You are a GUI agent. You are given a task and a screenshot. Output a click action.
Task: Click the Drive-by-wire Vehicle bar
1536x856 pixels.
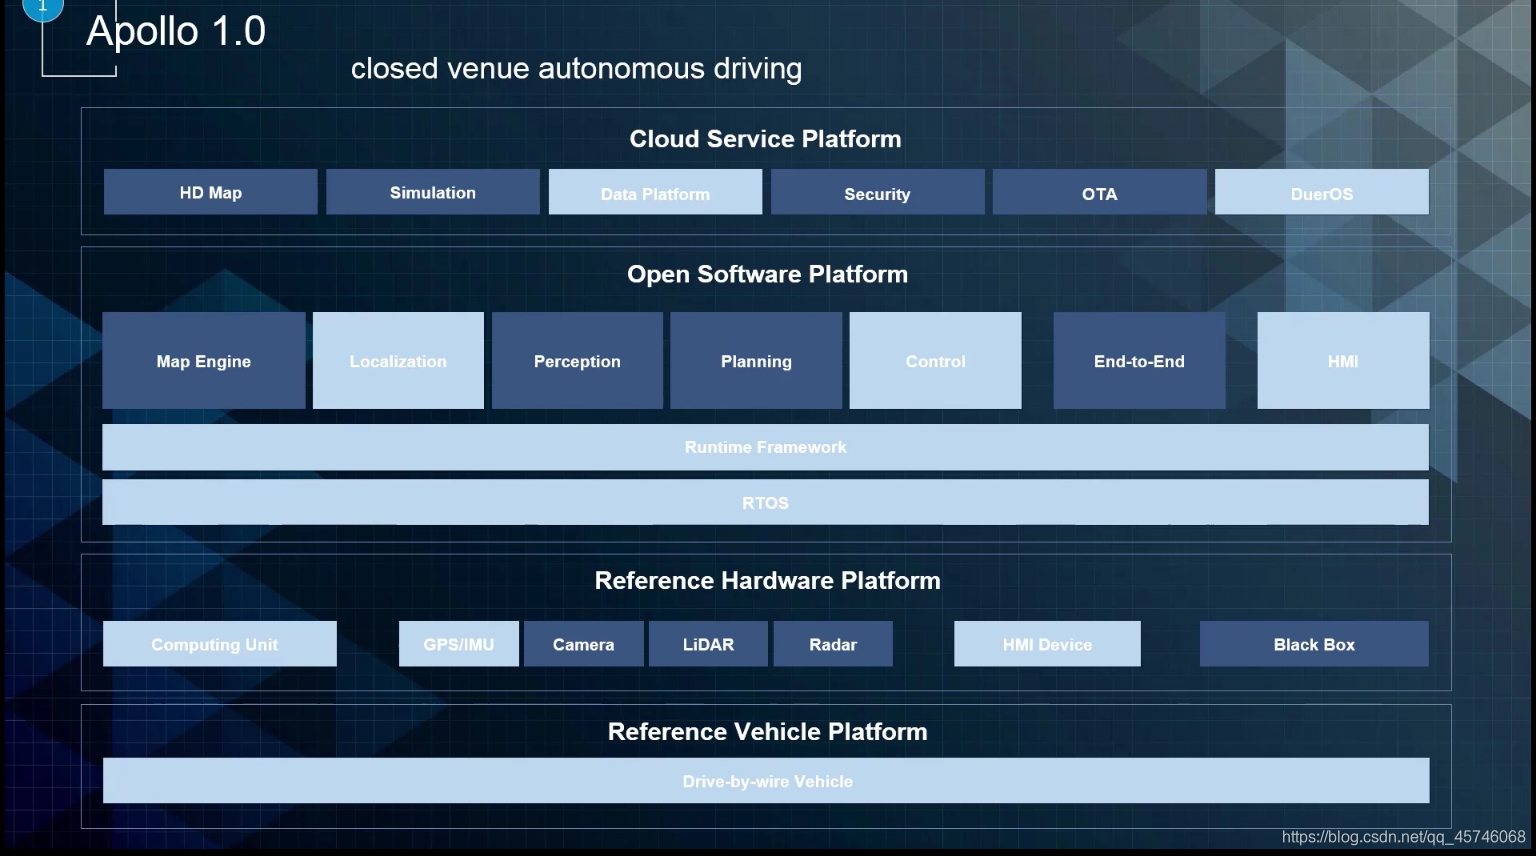(x=766, y=780)
